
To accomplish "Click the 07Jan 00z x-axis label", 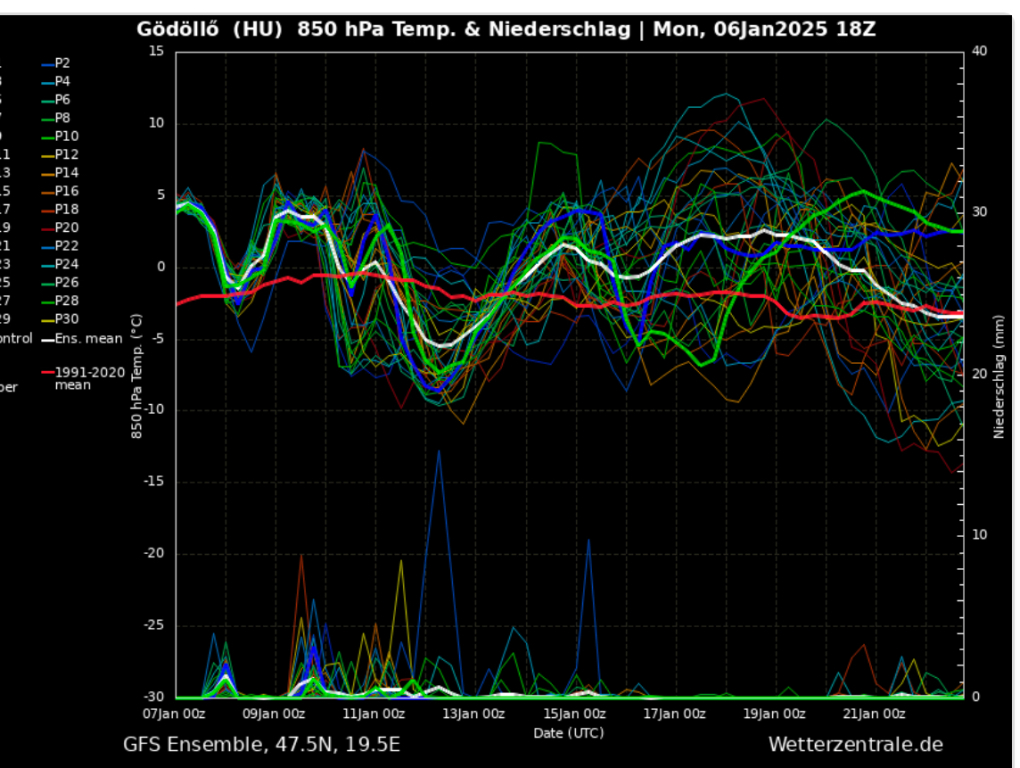I will pos(175,714).
